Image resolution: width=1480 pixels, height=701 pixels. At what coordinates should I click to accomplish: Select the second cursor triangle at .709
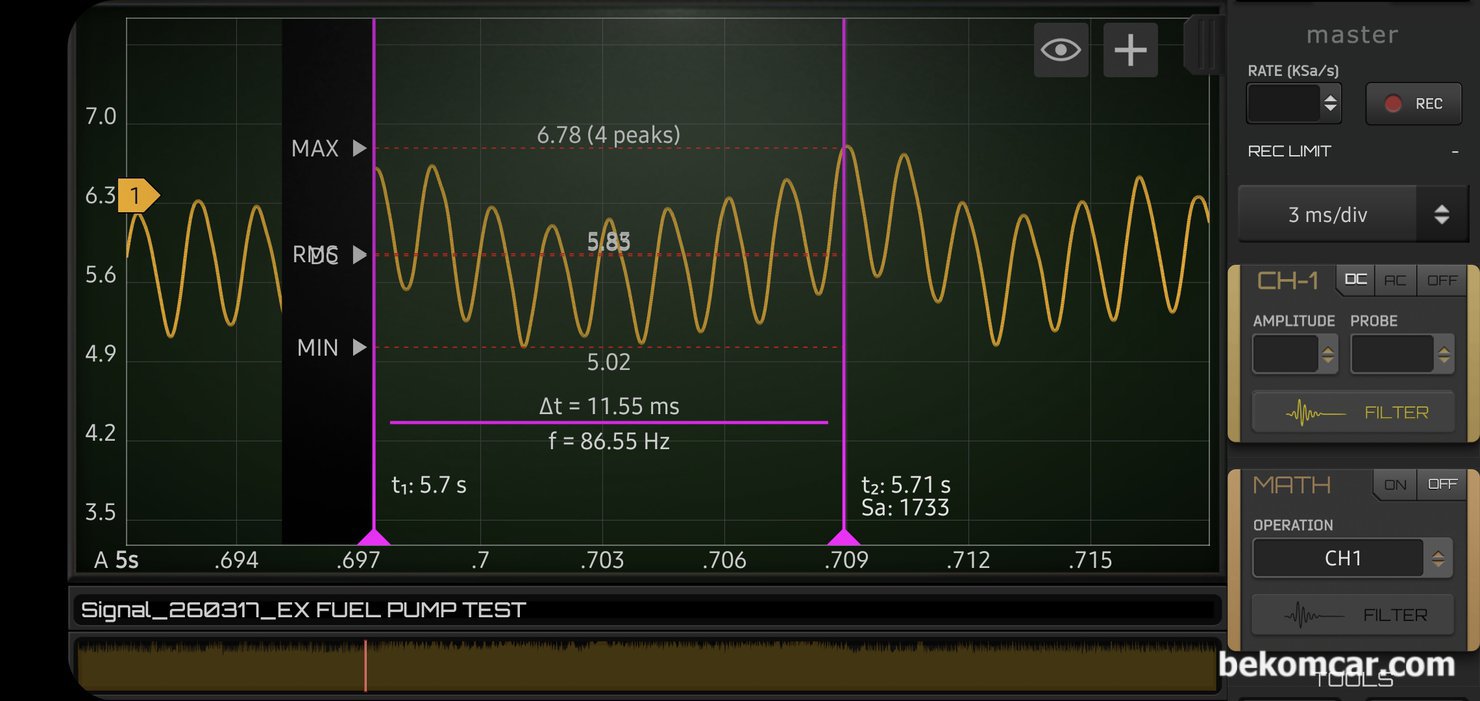coord(844,537)
